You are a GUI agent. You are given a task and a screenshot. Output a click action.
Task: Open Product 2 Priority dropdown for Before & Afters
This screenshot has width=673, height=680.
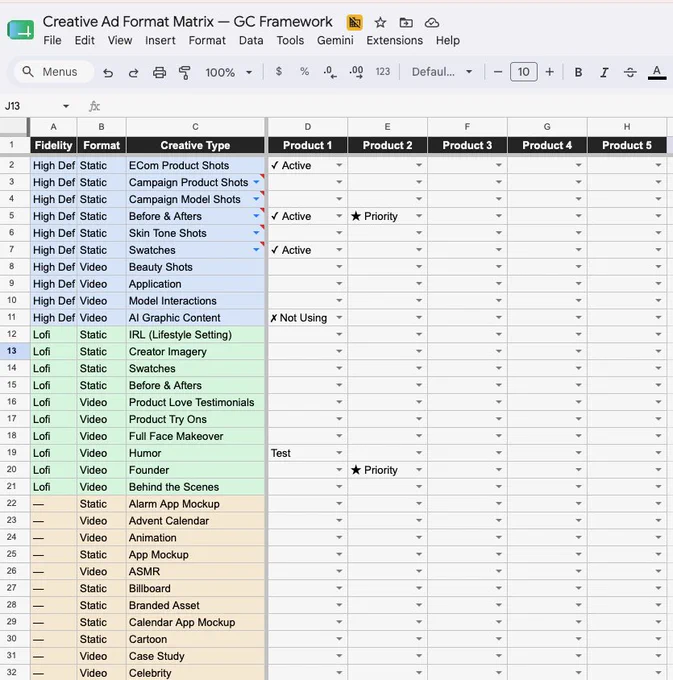419,216
